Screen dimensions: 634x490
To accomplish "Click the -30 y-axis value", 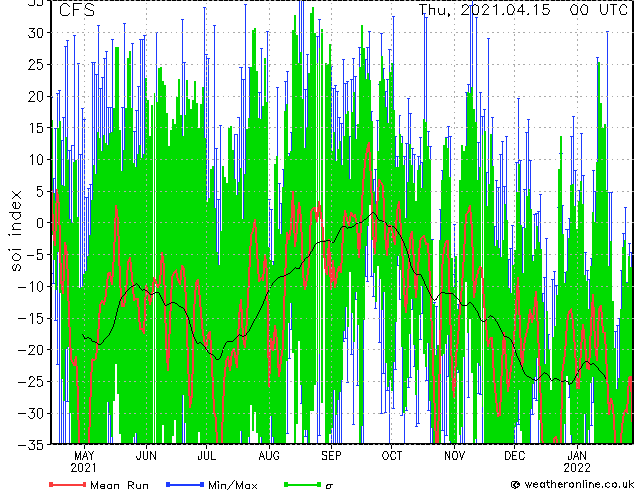I will tap(32, 413).
